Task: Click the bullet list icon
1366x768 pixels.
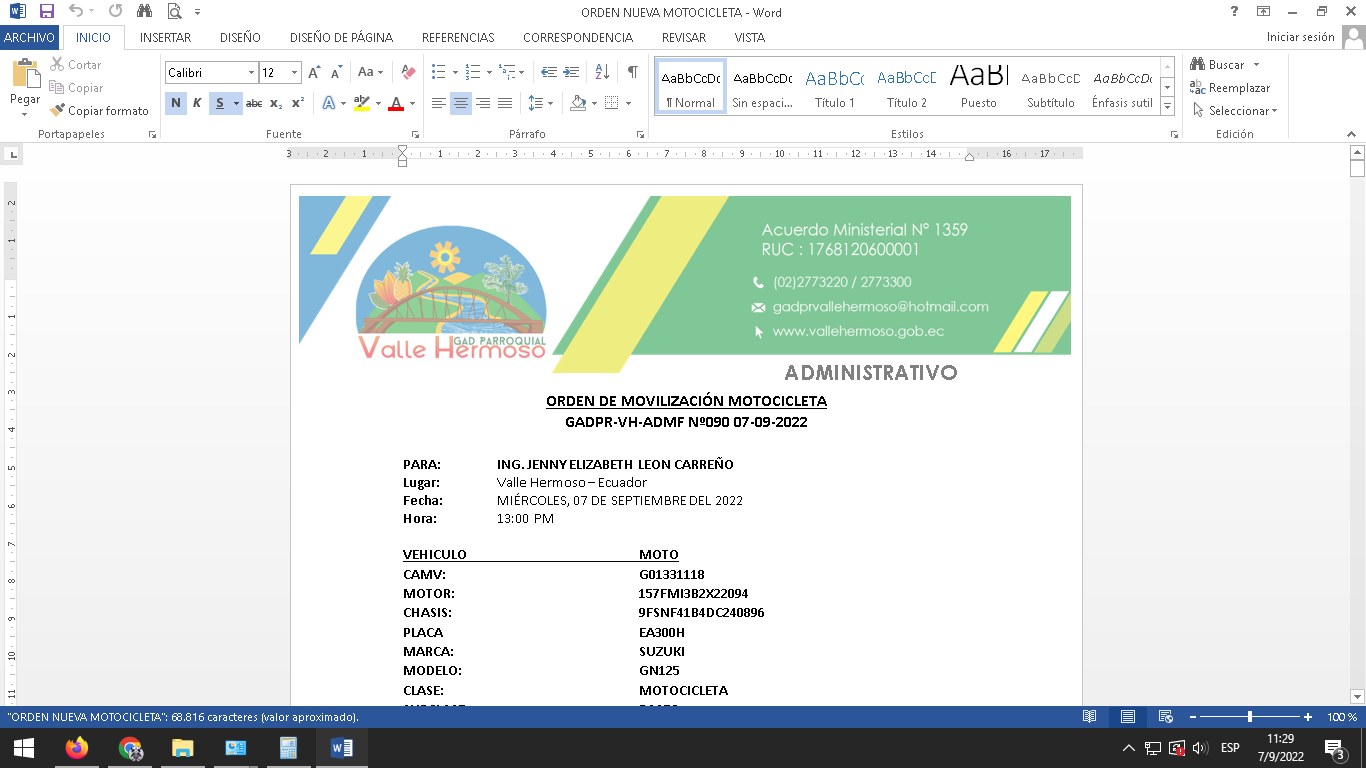Action: point(438,72)
